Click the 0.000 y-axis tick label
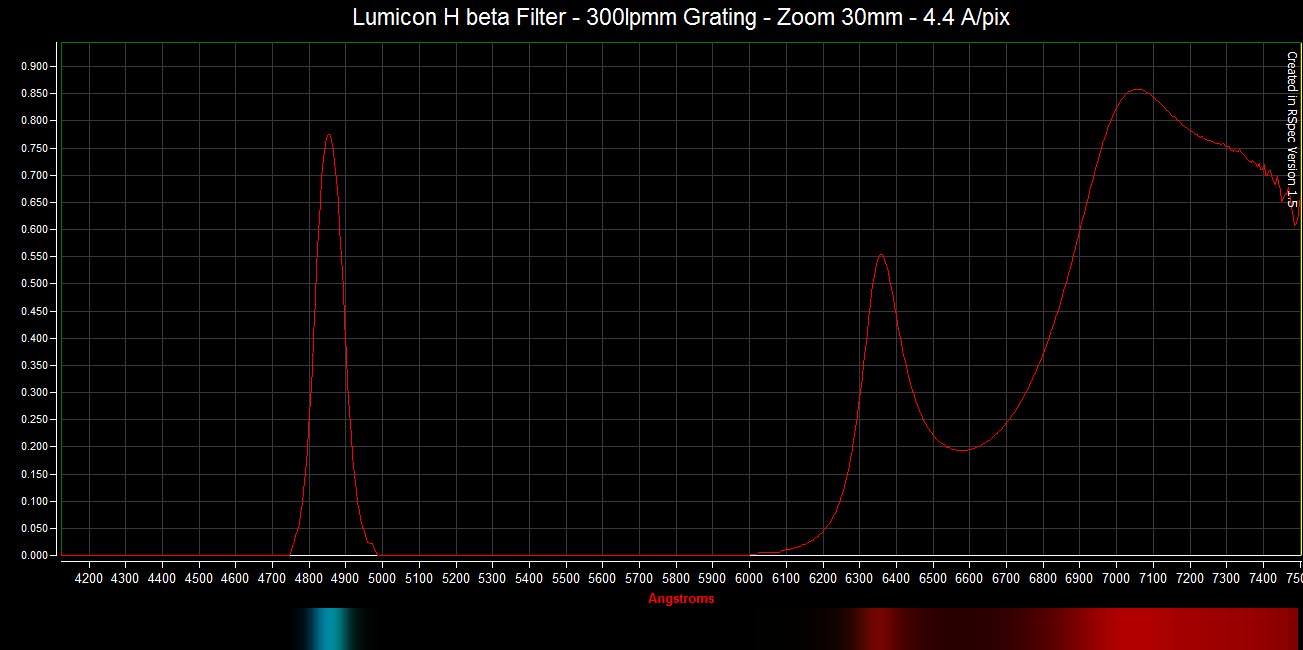Screen dimensions: 1303x650 click(34, 556)
